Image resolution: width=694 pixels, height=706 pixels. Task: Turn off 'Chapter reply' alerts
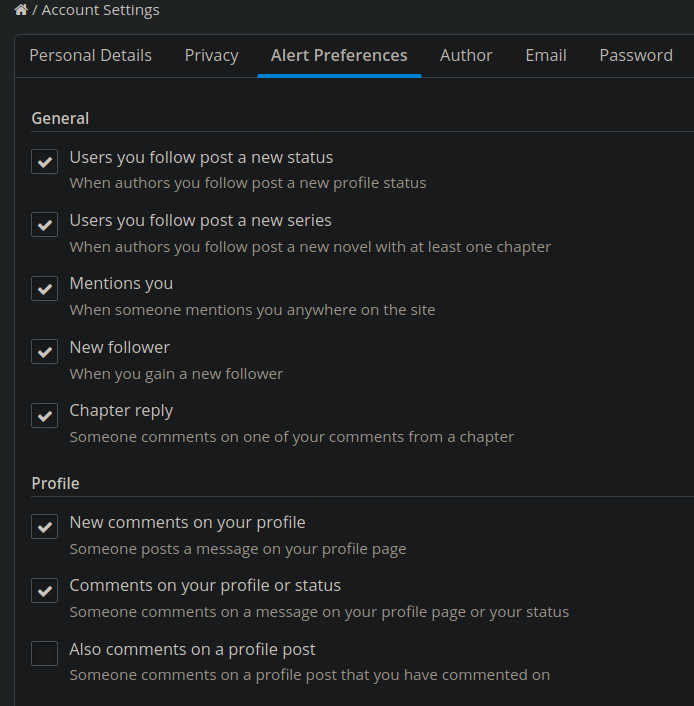(45, 414)
